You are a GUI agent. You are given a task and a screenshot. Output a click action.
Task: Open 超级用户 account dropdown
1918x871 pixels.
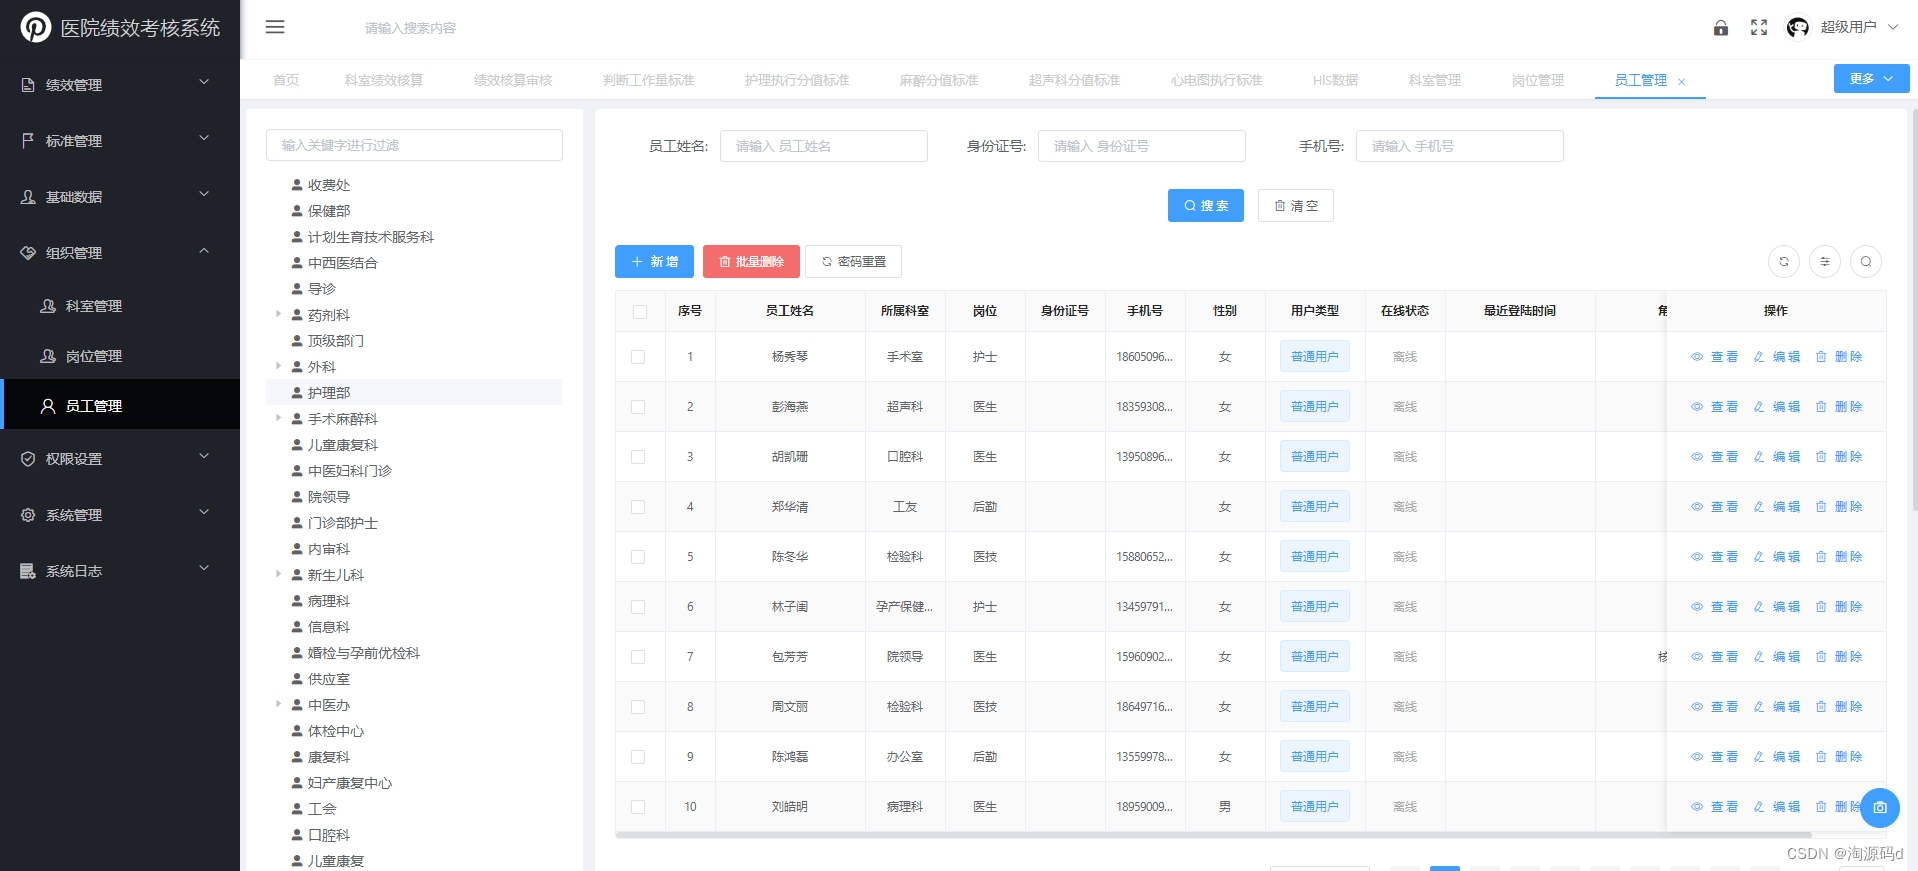1859,27
